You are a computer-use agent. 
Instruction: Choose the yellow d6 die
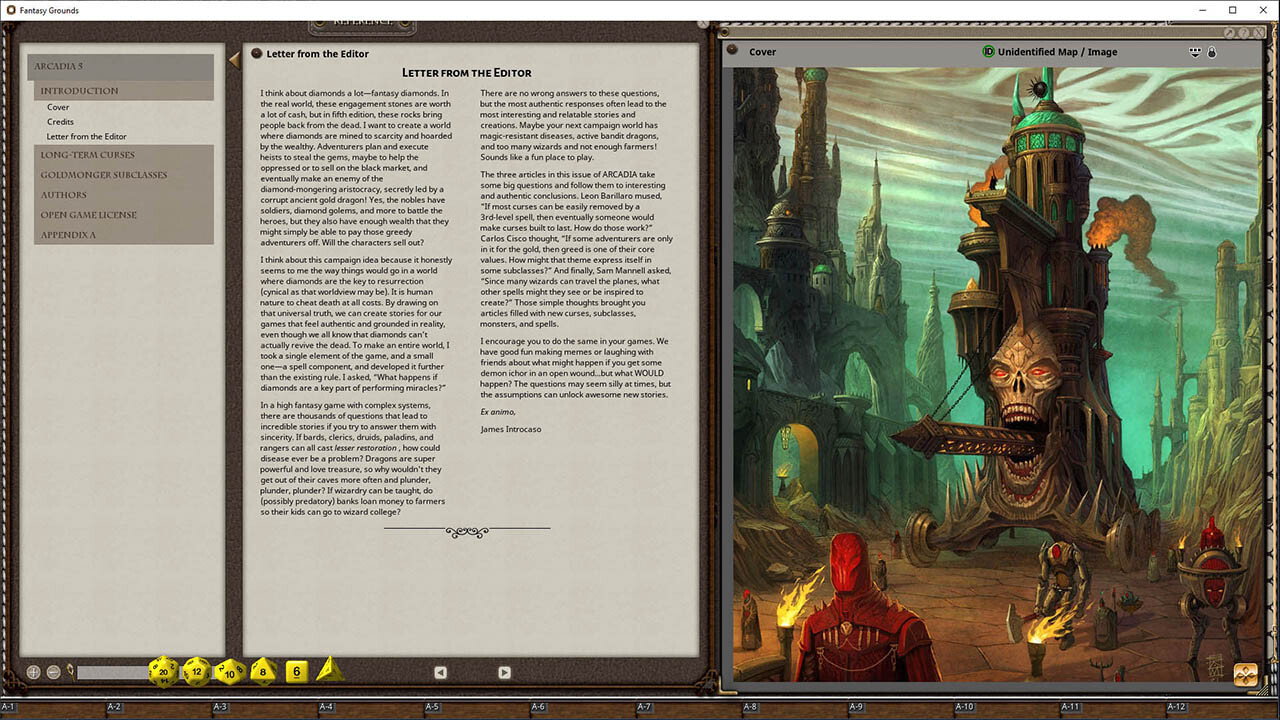[296, 671]
